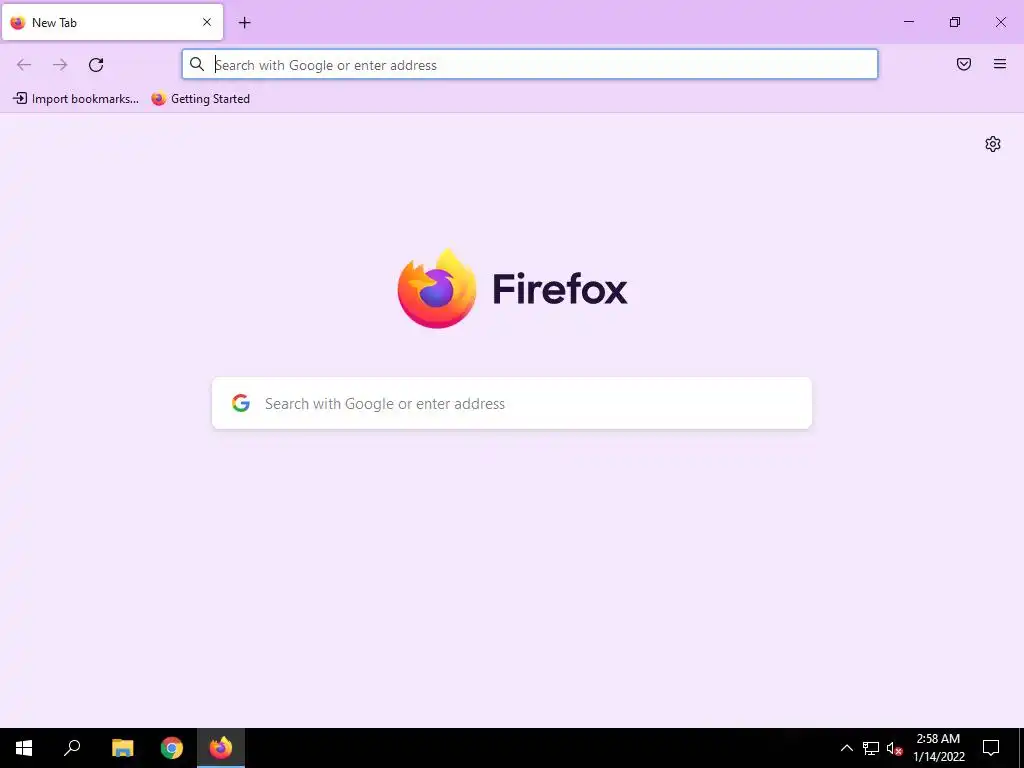
Task: Open Firefox application hamburger menu
Action: coord(1000,64)
